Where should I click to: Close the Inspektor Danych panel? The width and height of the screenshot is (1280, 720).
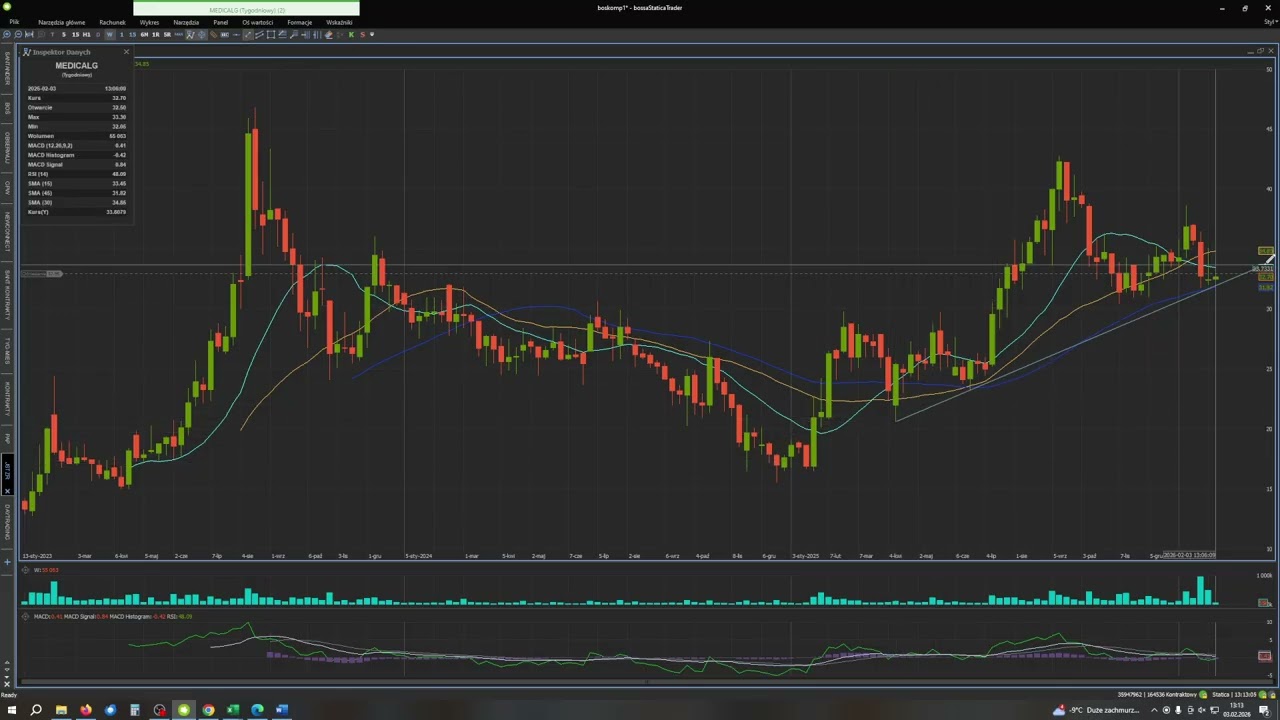coord(126,52)
